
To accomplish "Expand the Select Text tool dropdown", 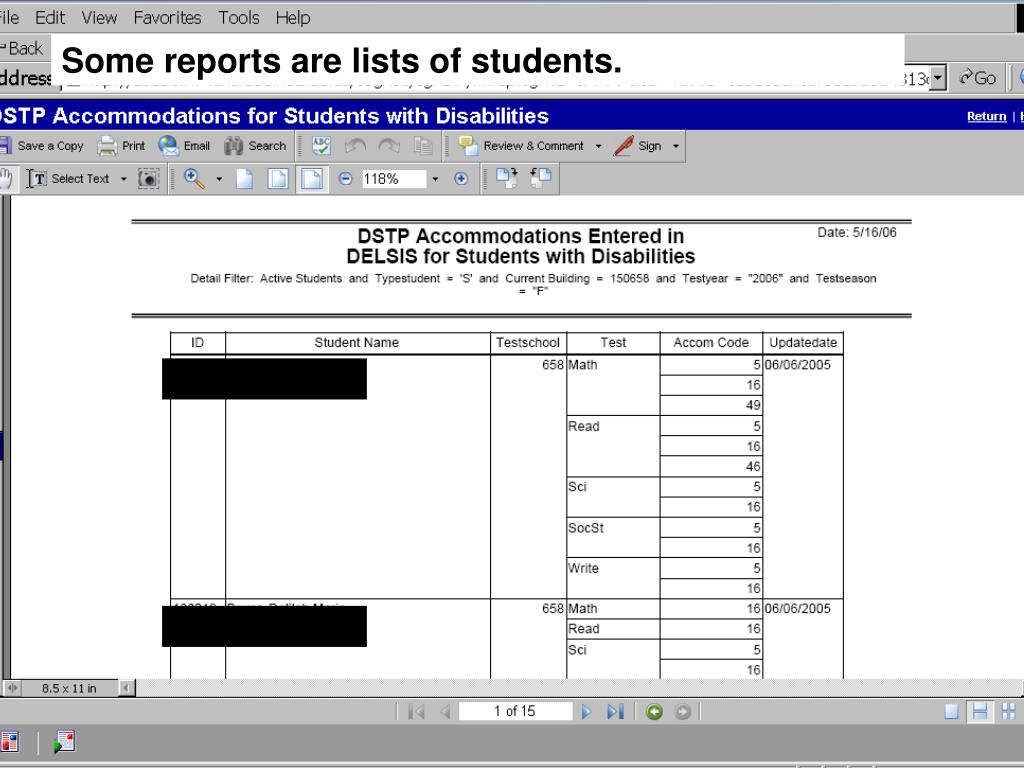I will tap(124, 179).
